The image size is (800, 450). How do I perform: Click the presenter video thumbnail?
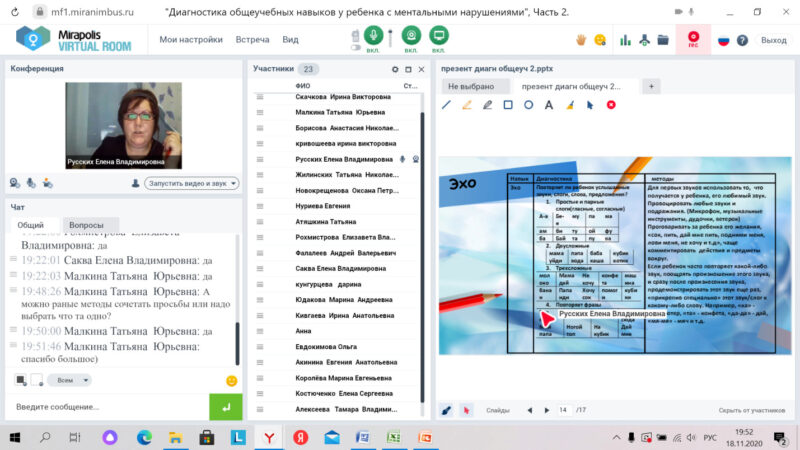(123, 126)
